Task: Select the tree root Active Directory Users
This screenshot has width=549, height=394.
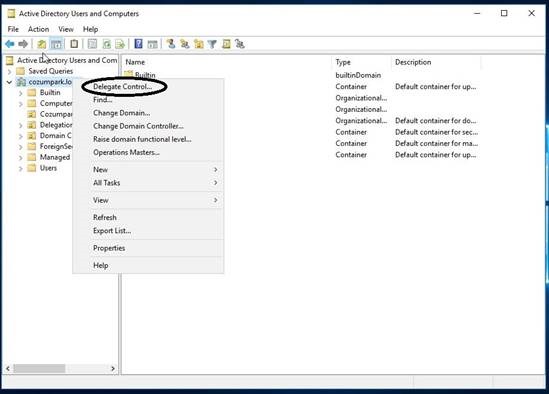Action: click(x=67, y=60)
